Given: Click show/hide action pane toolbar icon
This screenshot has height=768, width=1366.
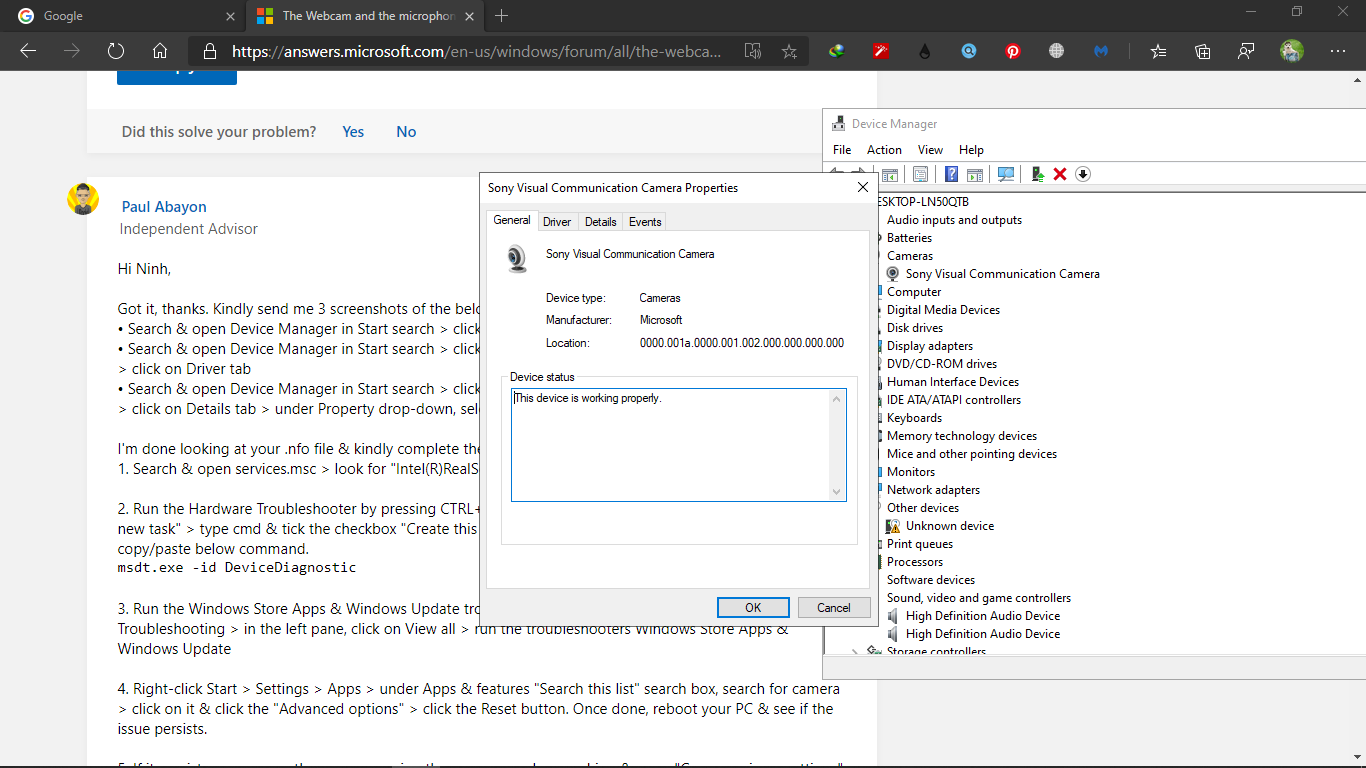Looking at the screenshot, I should 975,175.
